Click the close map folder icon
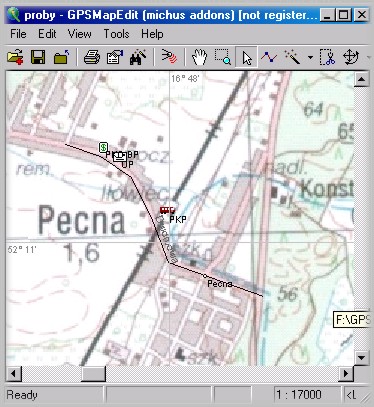The image size is (374, 407). coord(62,57)
